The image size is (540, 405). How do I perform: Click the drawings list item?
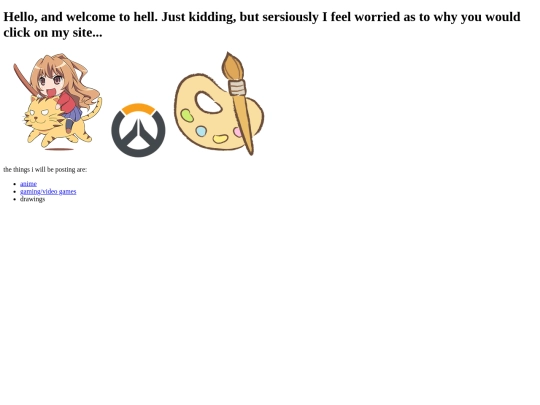(x=32, y=199)
